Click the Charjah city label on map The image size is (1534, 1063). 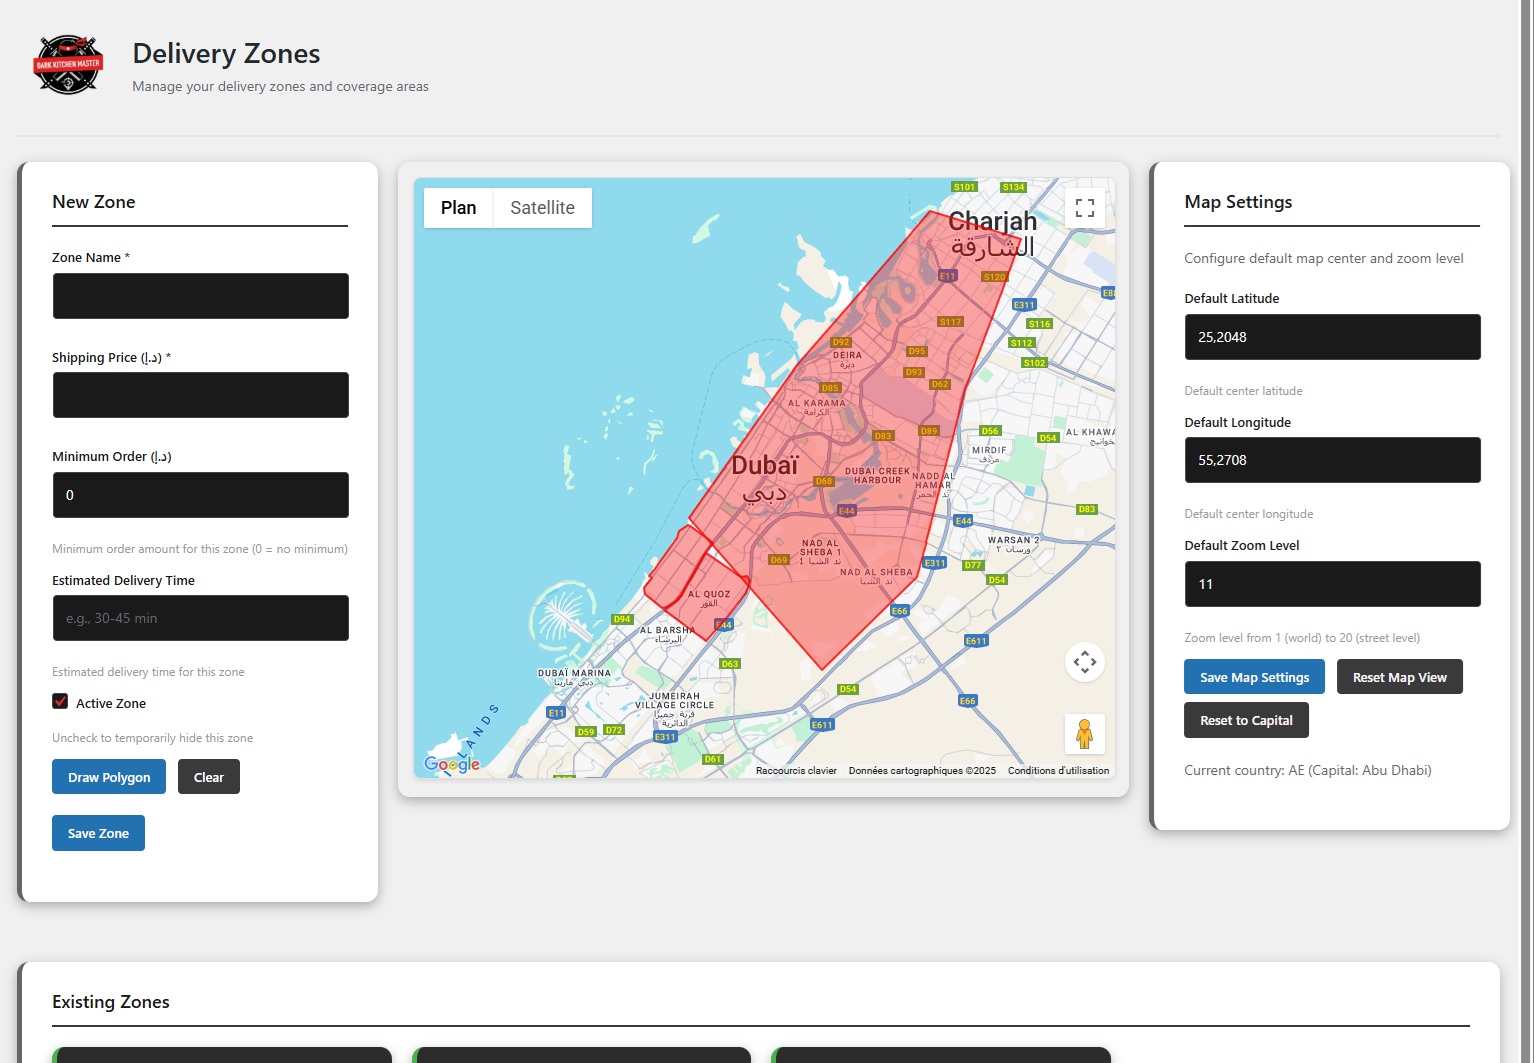coord(992,221)
